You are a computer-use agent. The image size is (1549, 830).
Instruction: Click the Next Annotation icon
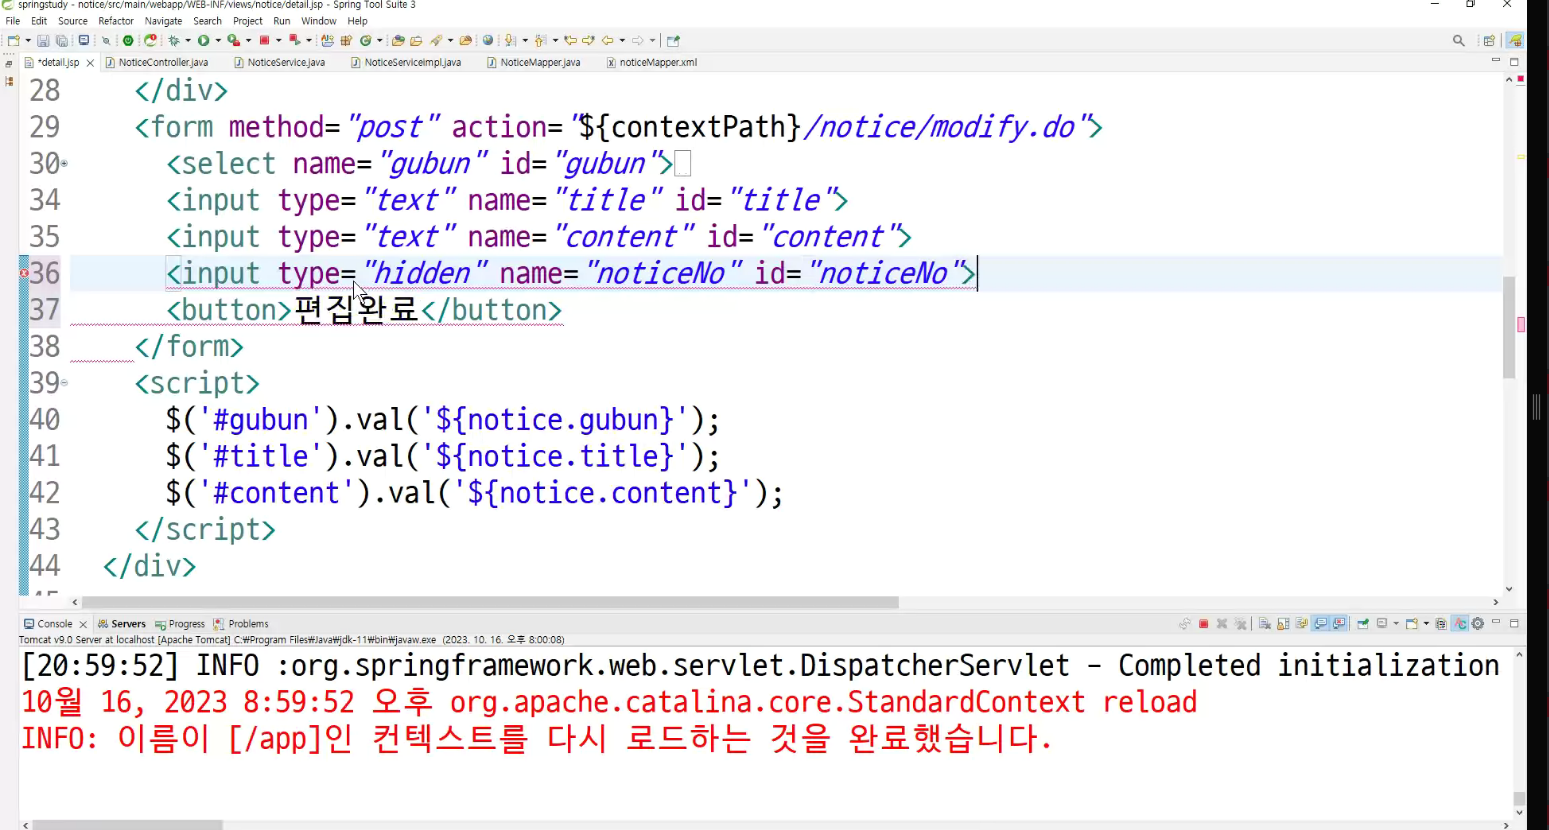coord(511,41)
